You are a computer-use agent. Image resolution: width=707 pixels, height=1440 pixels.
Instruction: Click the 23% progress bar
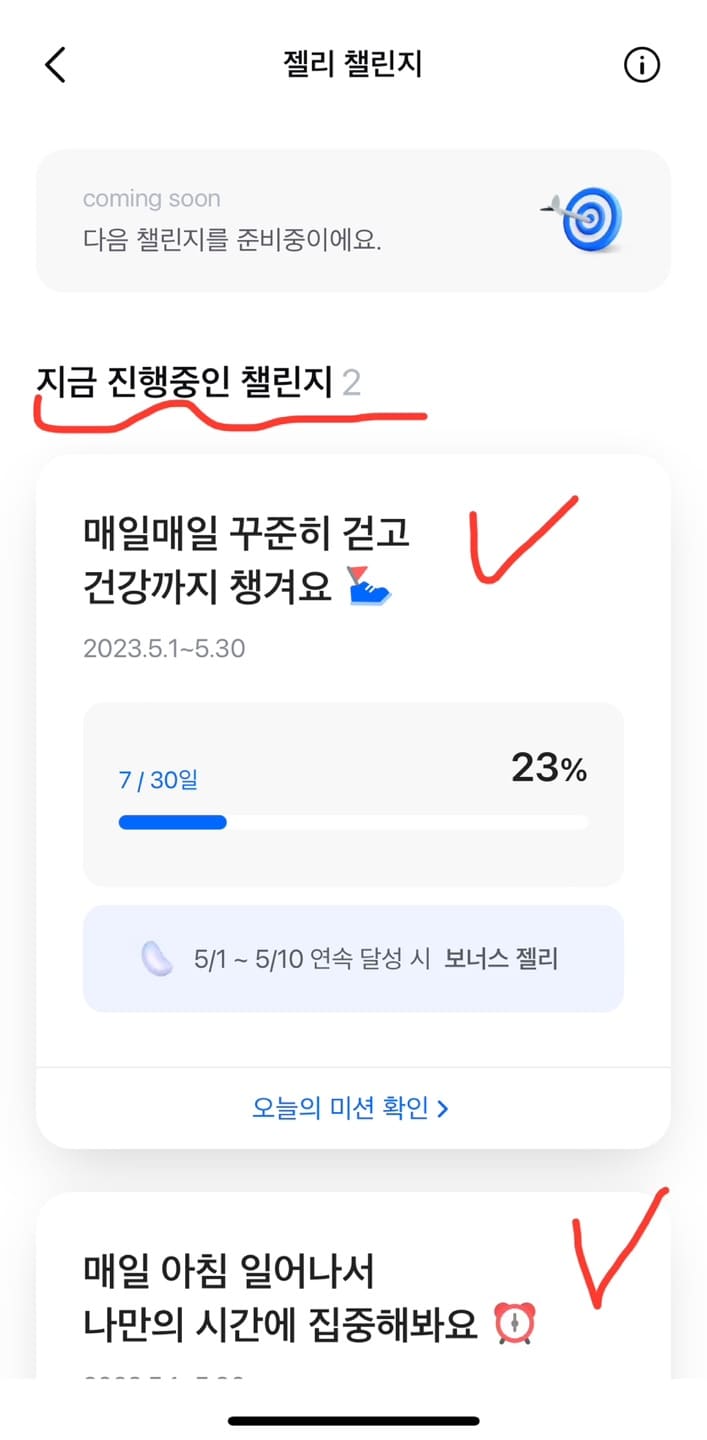(x=353, y=821)
